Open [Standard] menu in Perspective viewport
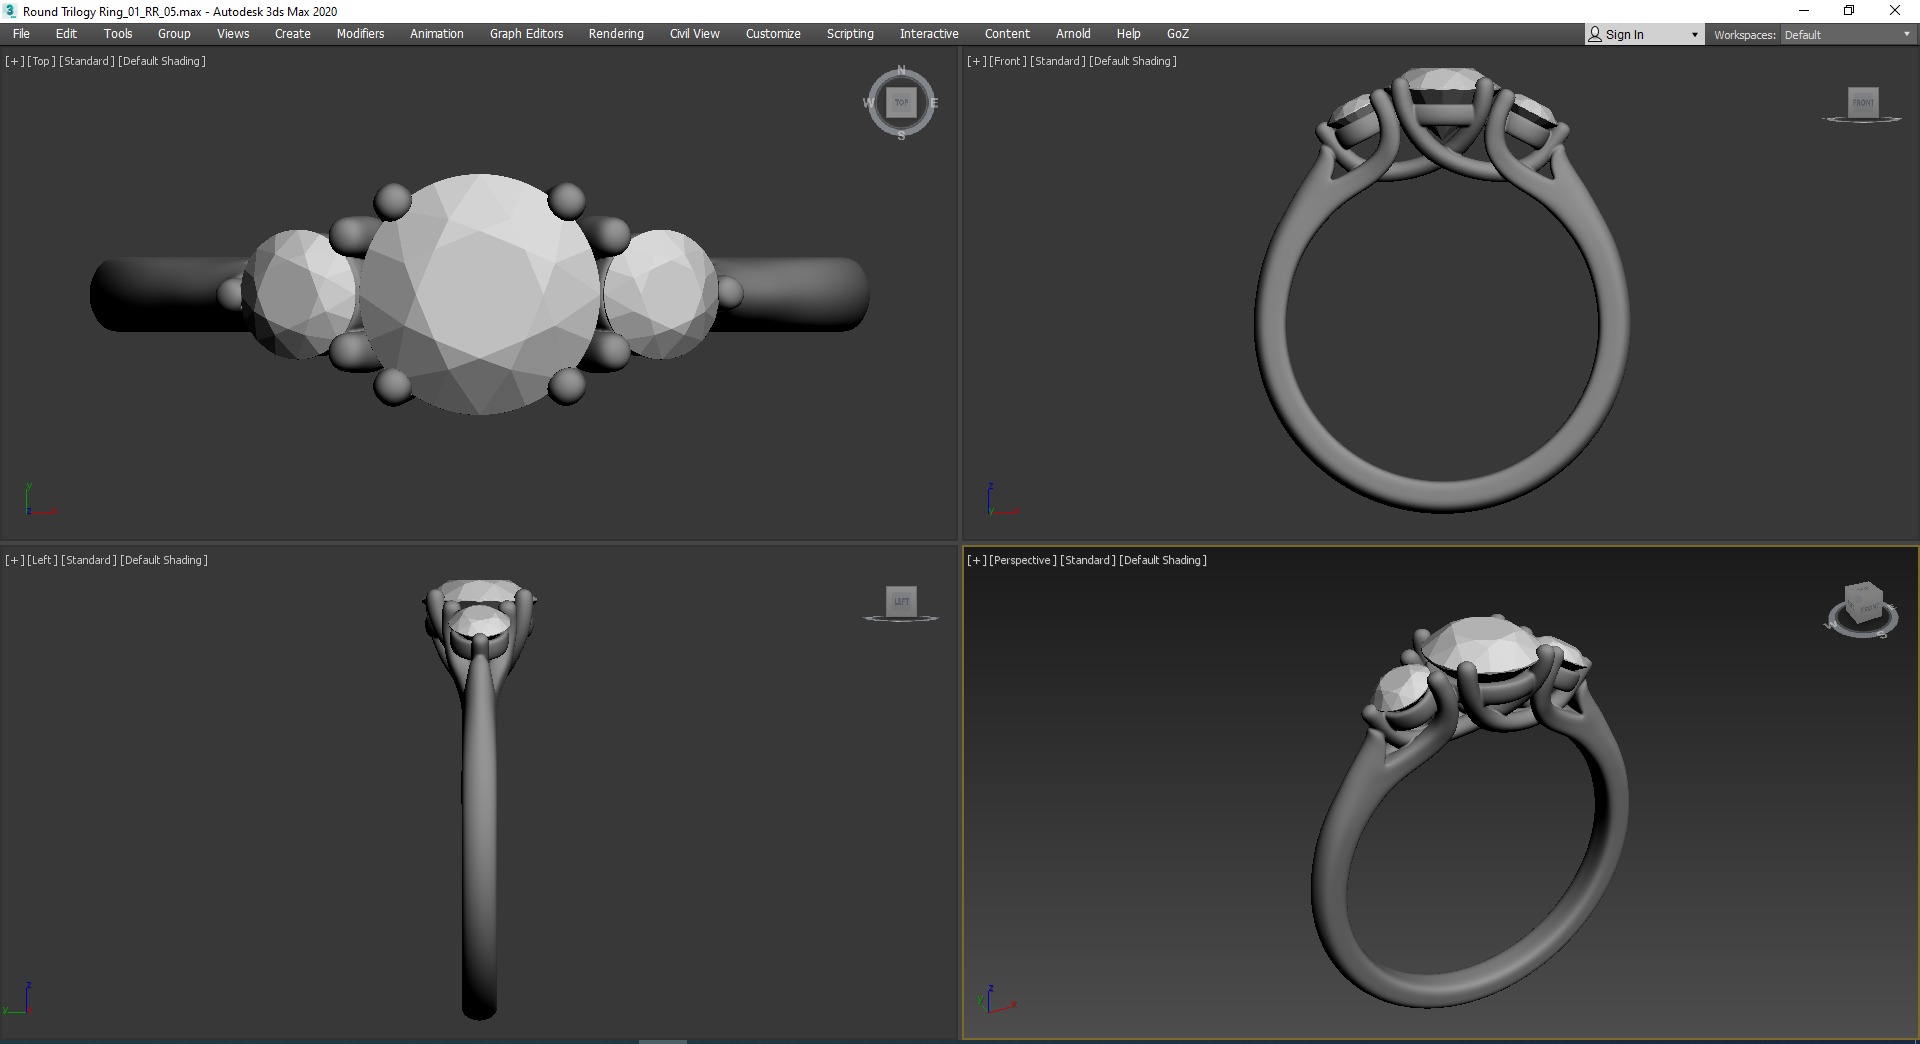1920x1044 pixels. click(1088, 560)
